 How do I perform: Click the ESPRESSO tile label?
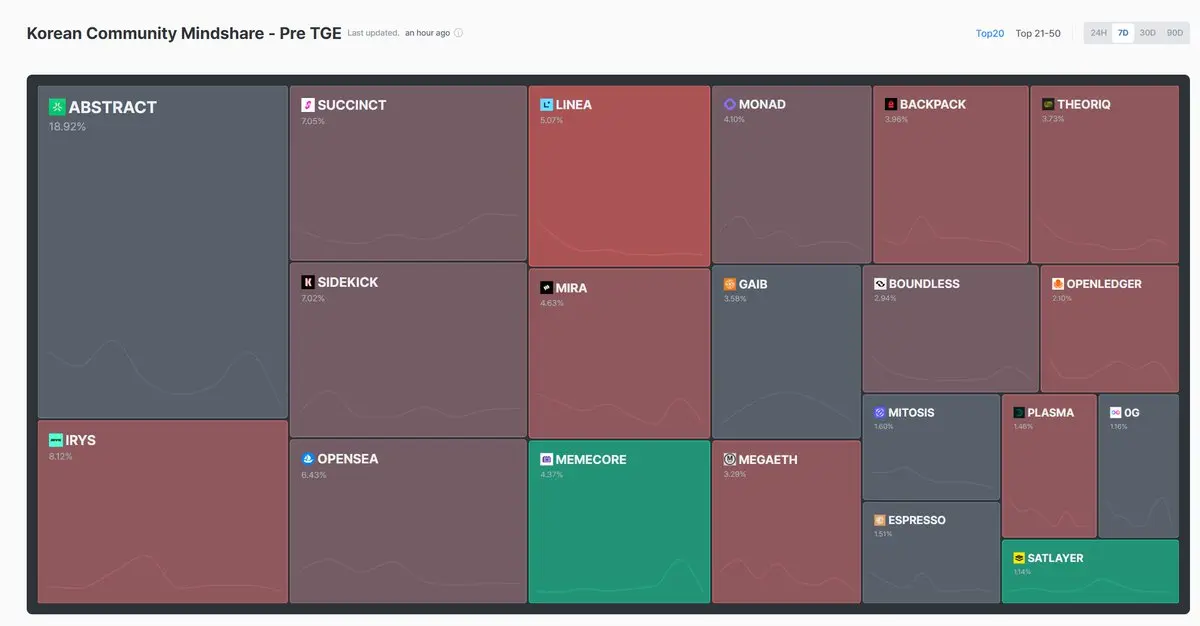917,520
